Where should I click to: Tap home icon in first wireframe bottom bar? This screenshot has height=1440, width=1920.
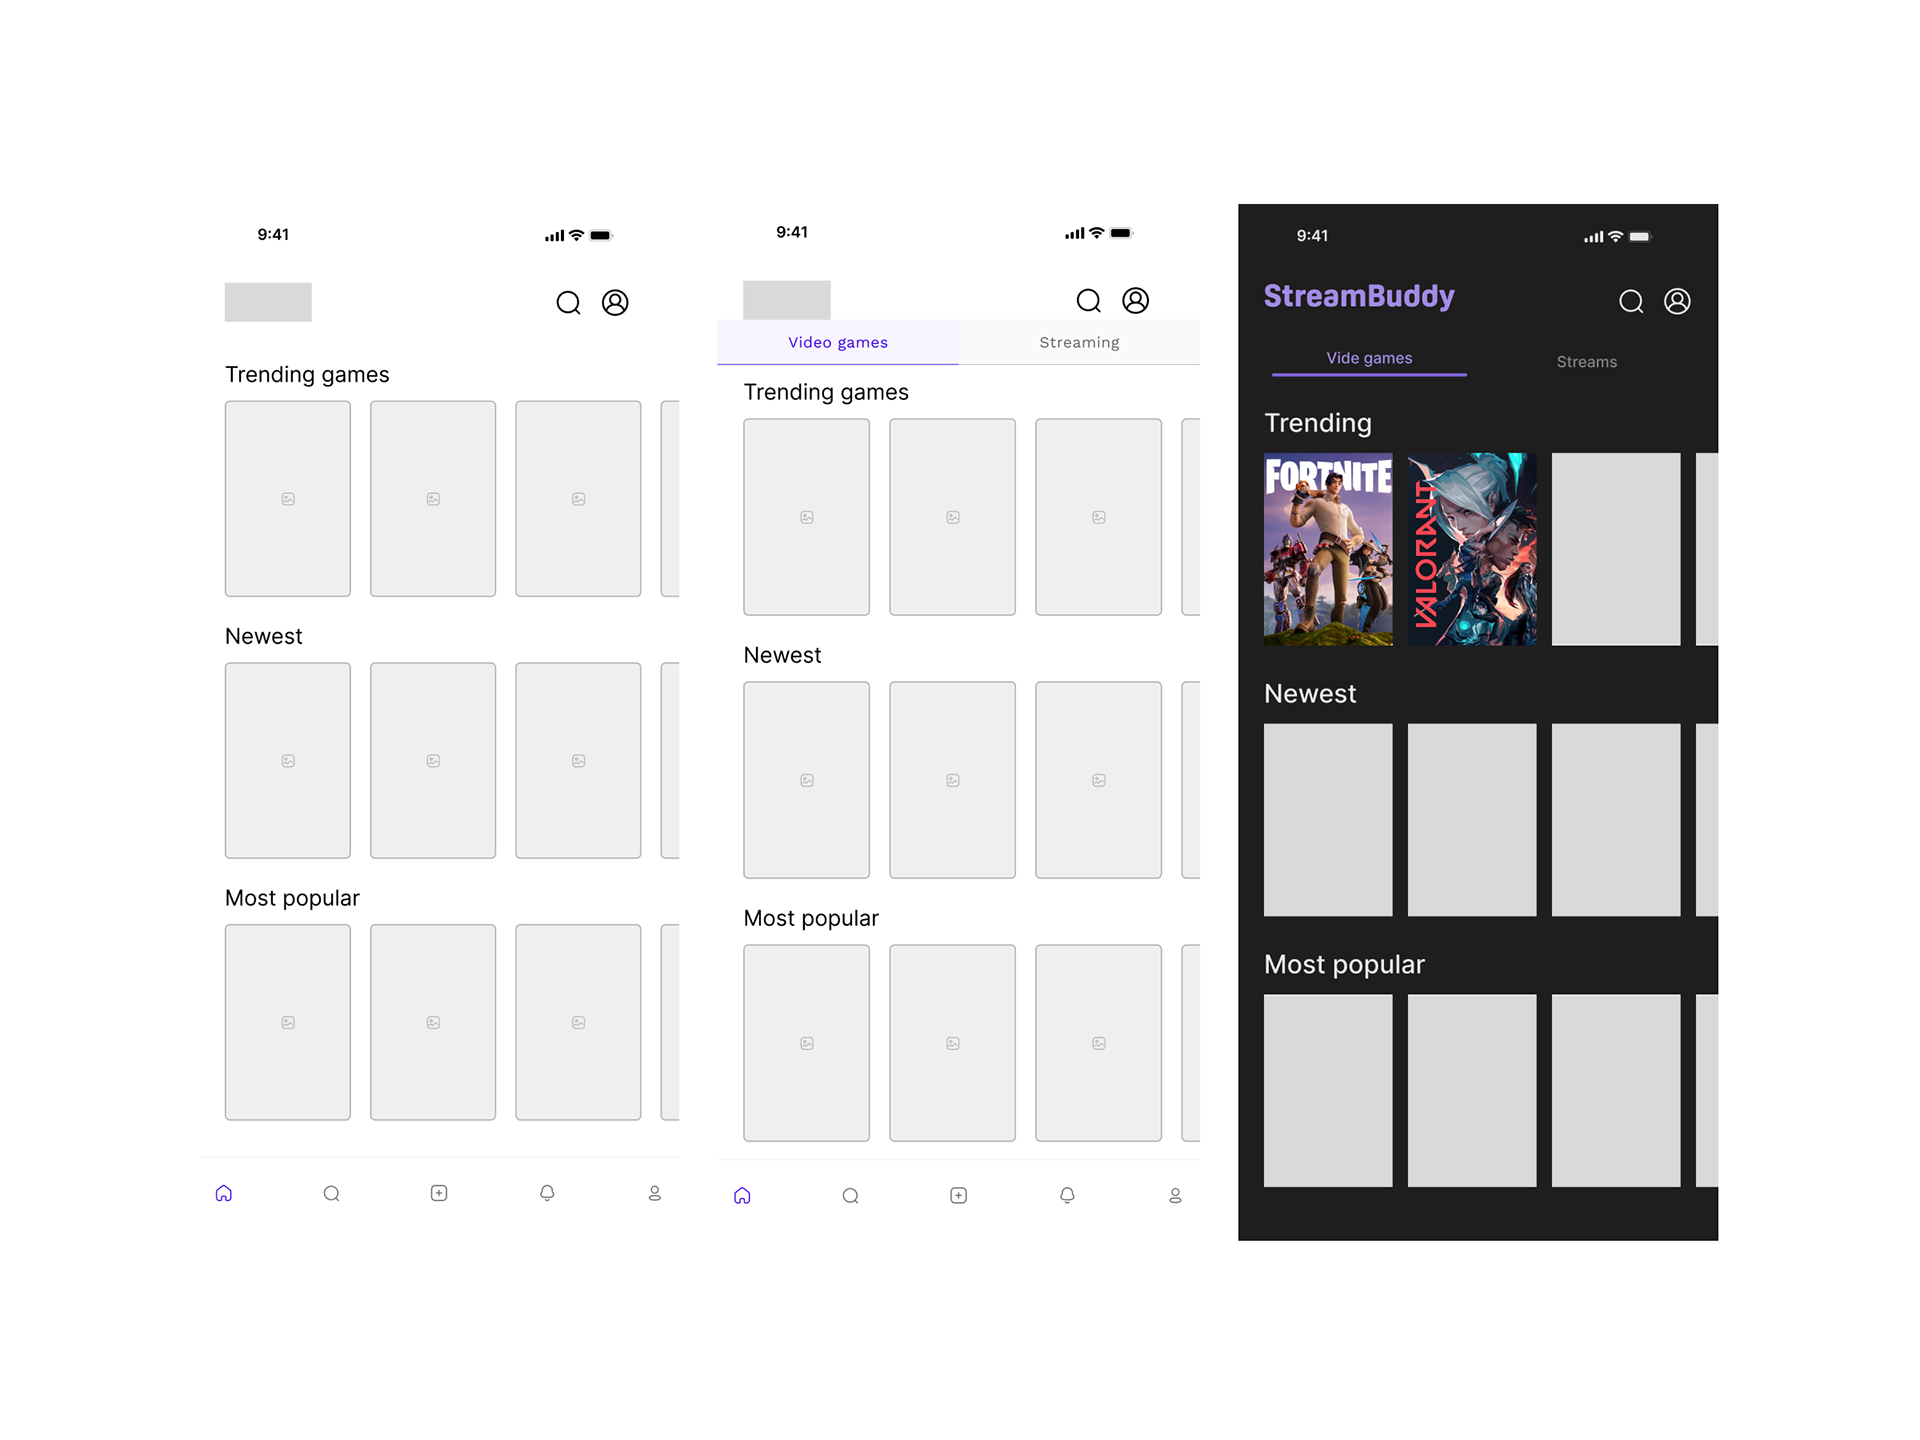point(224,1193)
